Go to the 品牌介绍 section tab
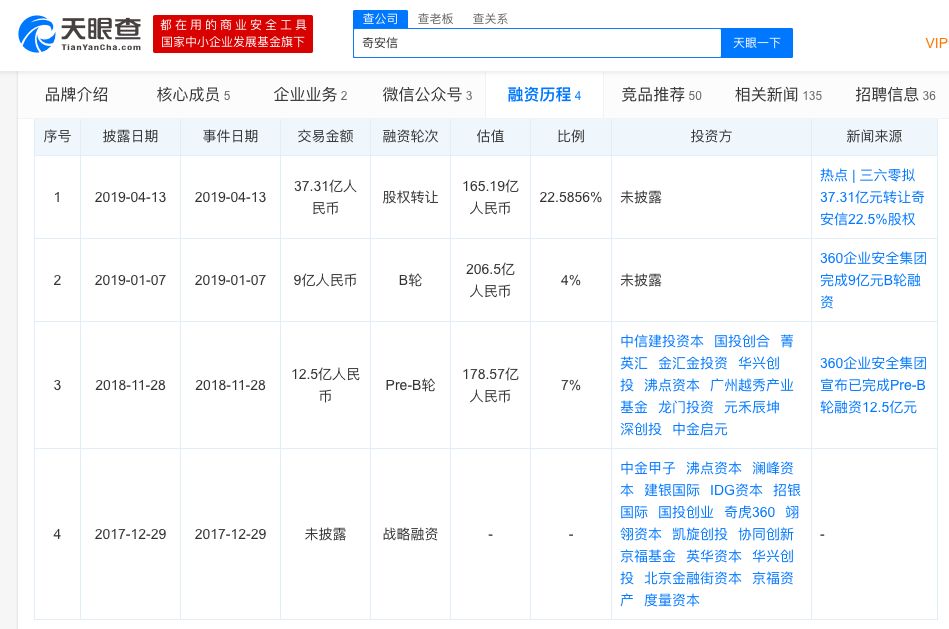 coord(76,95)
